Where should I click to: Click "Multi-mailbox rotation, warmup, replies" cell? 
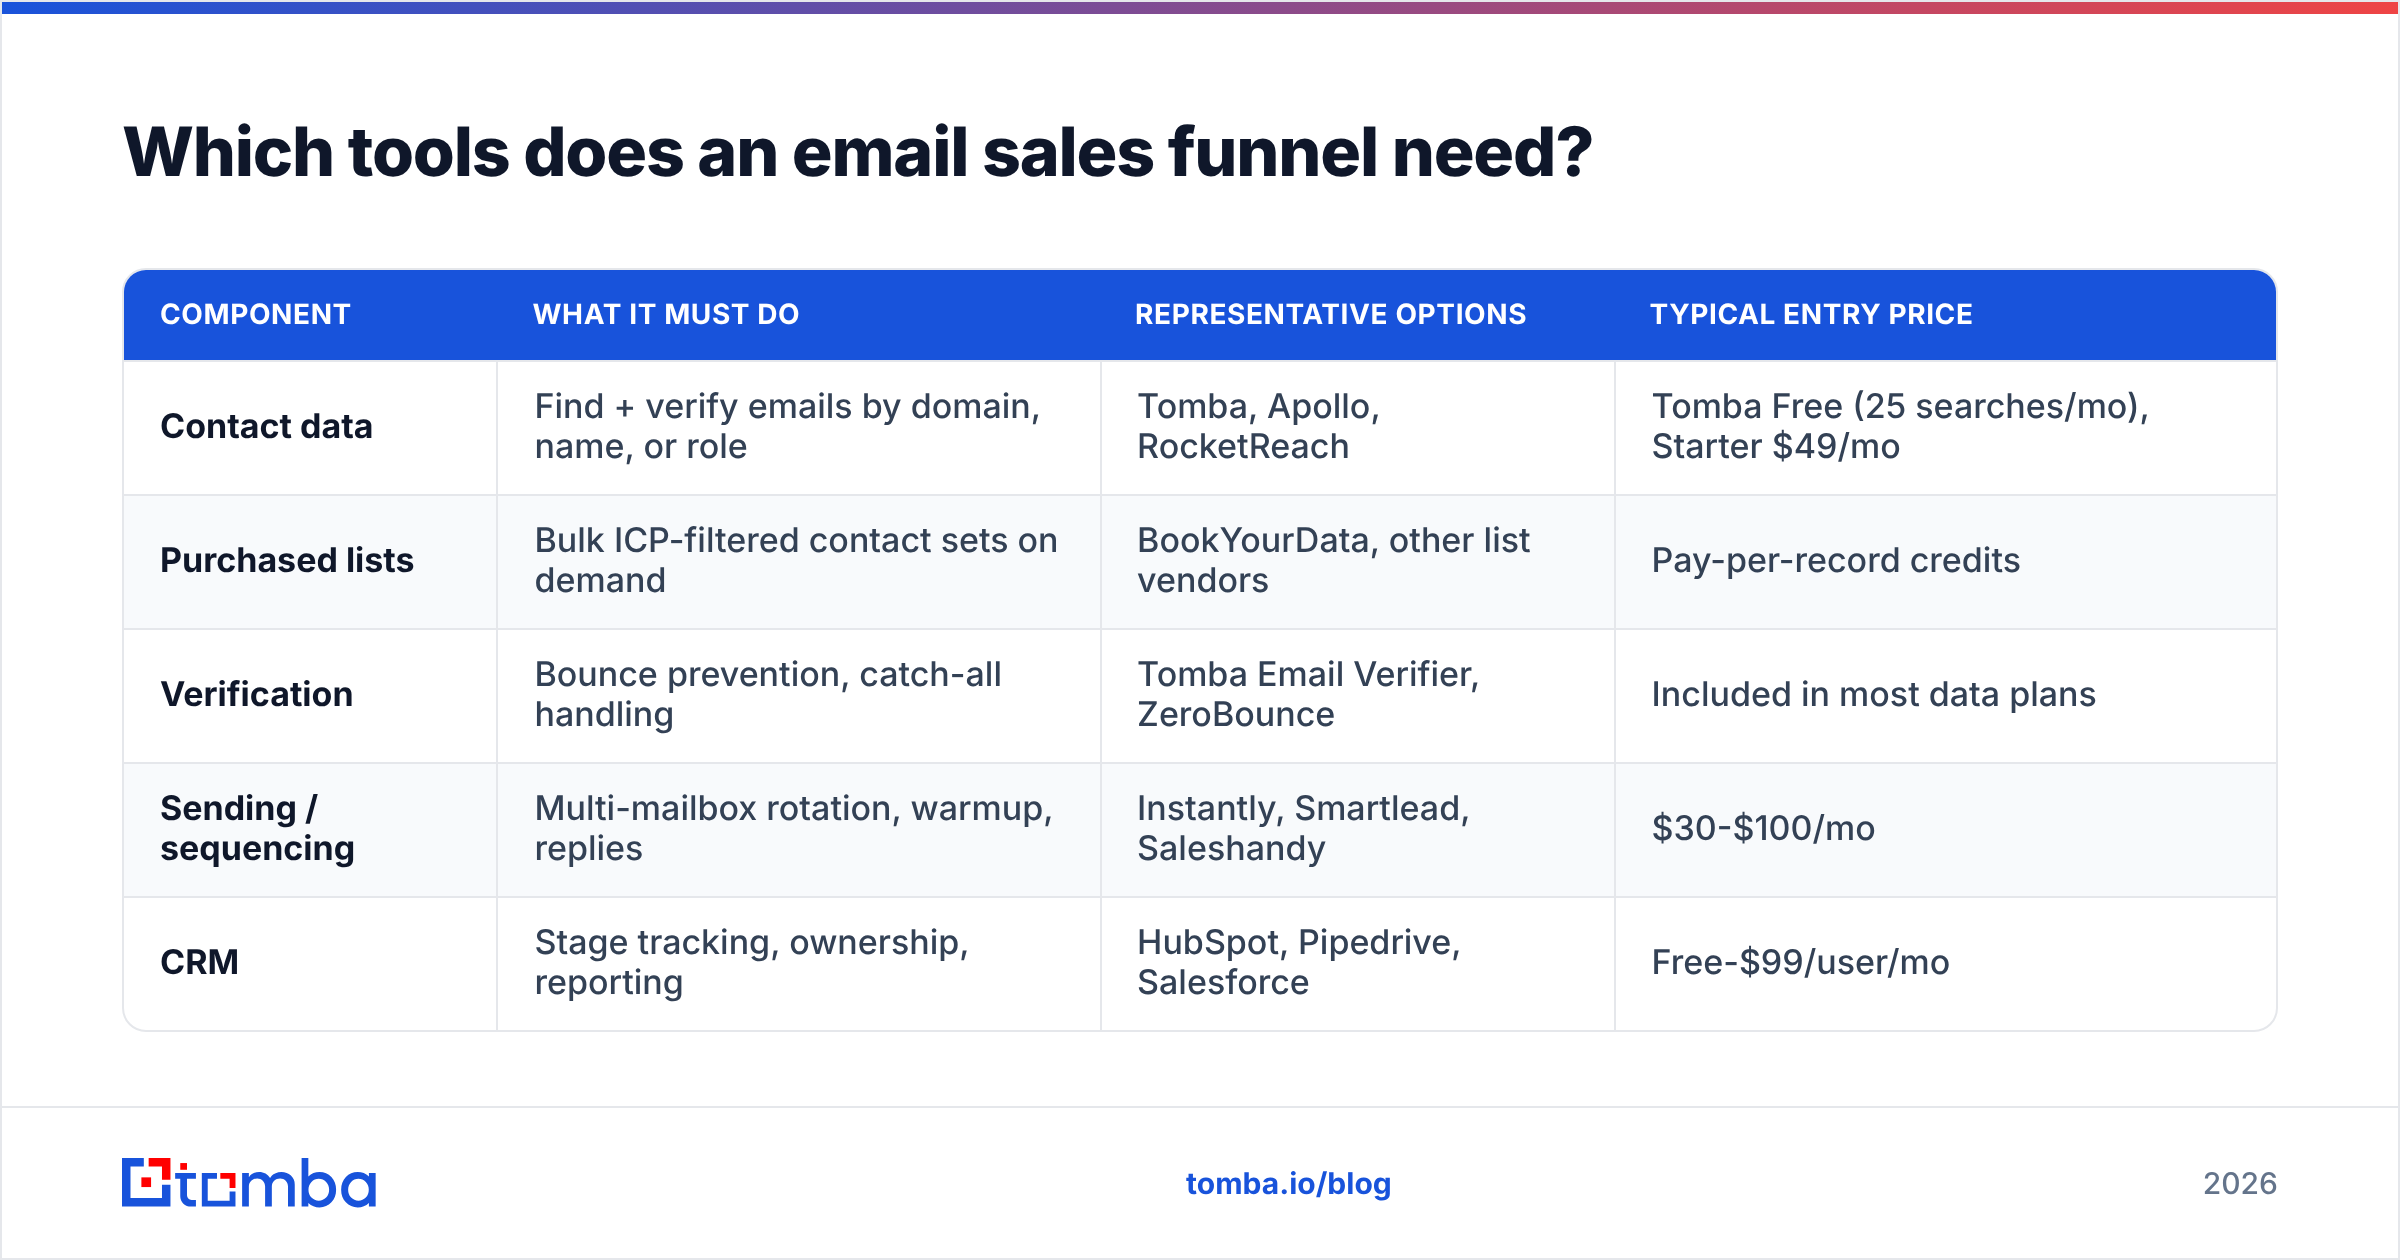(798, 829)
